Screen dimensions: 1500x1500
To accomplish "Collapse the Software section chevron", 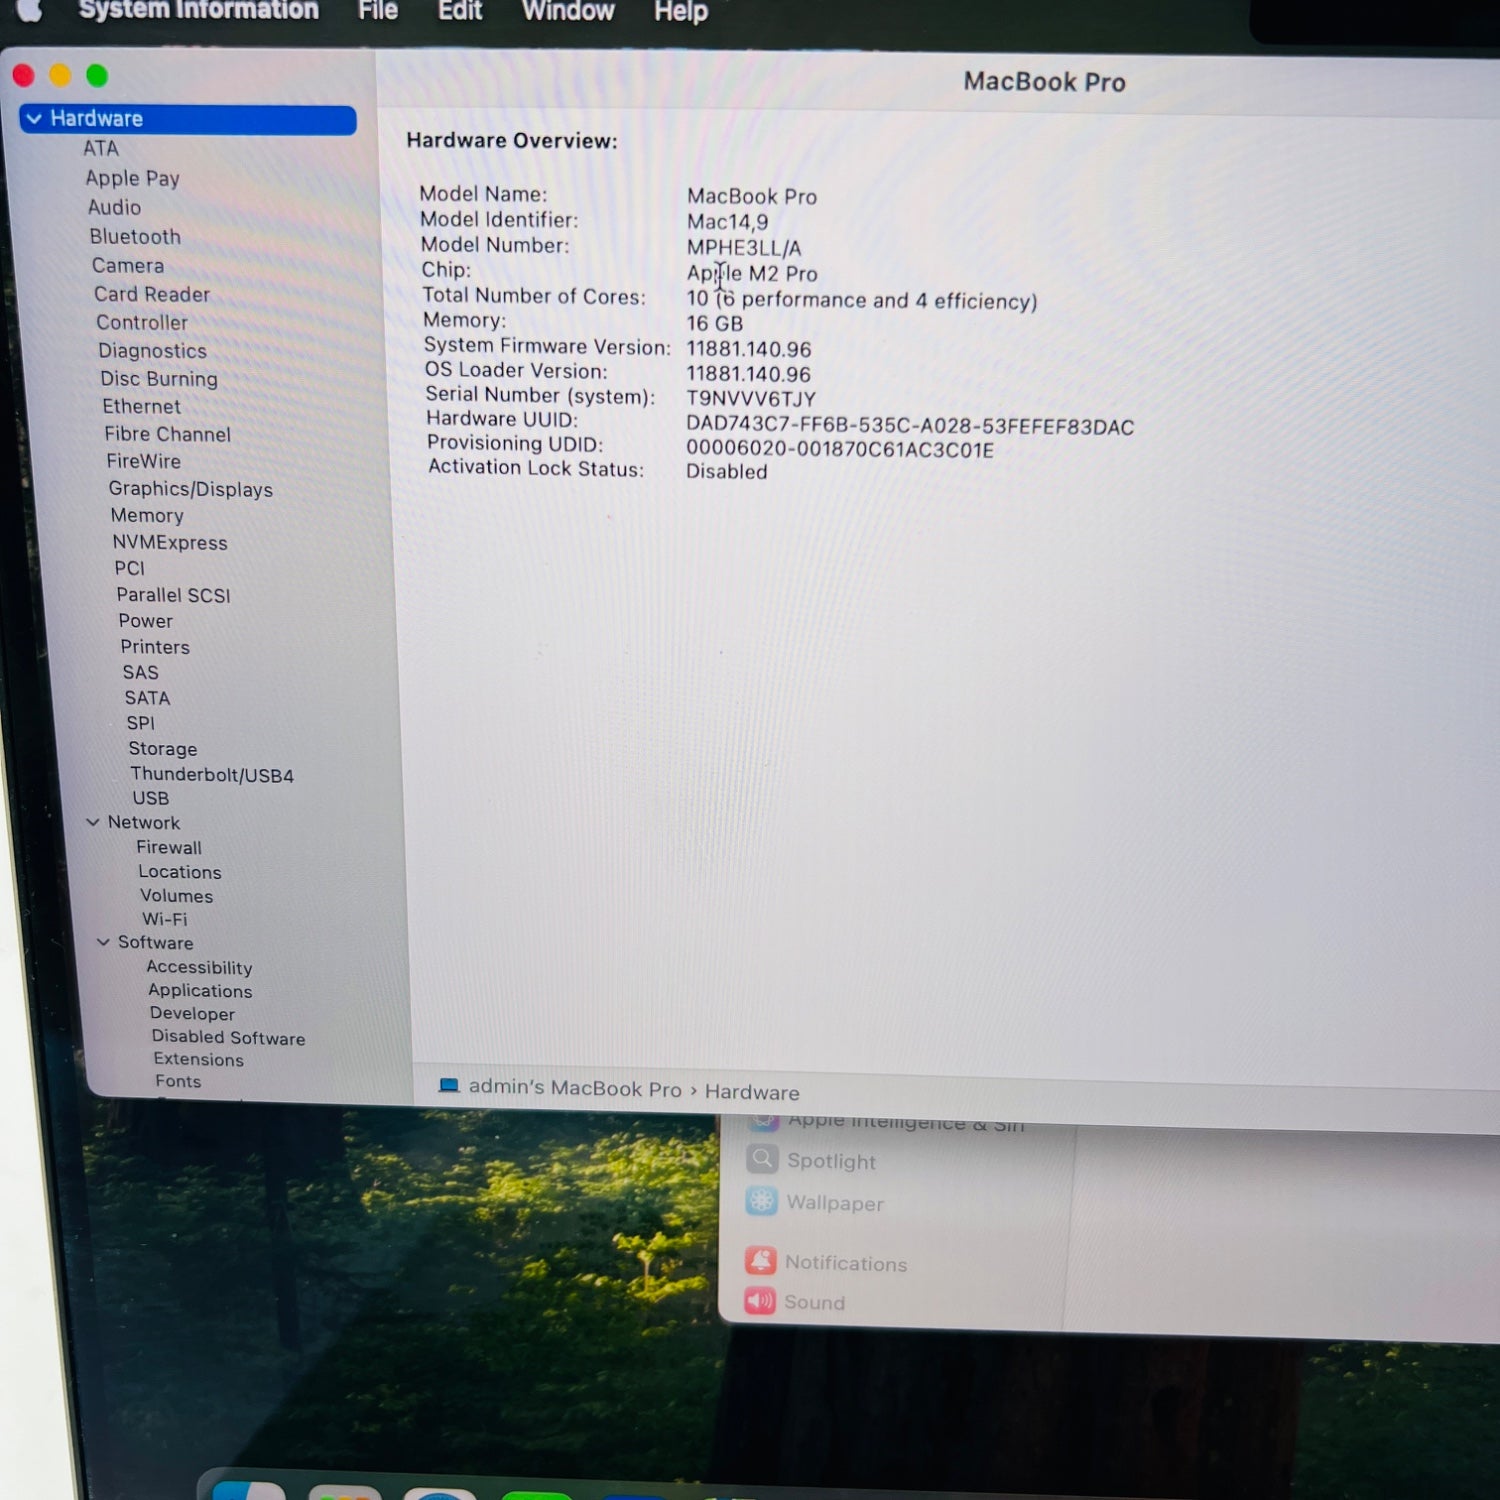I will point(103,942).
